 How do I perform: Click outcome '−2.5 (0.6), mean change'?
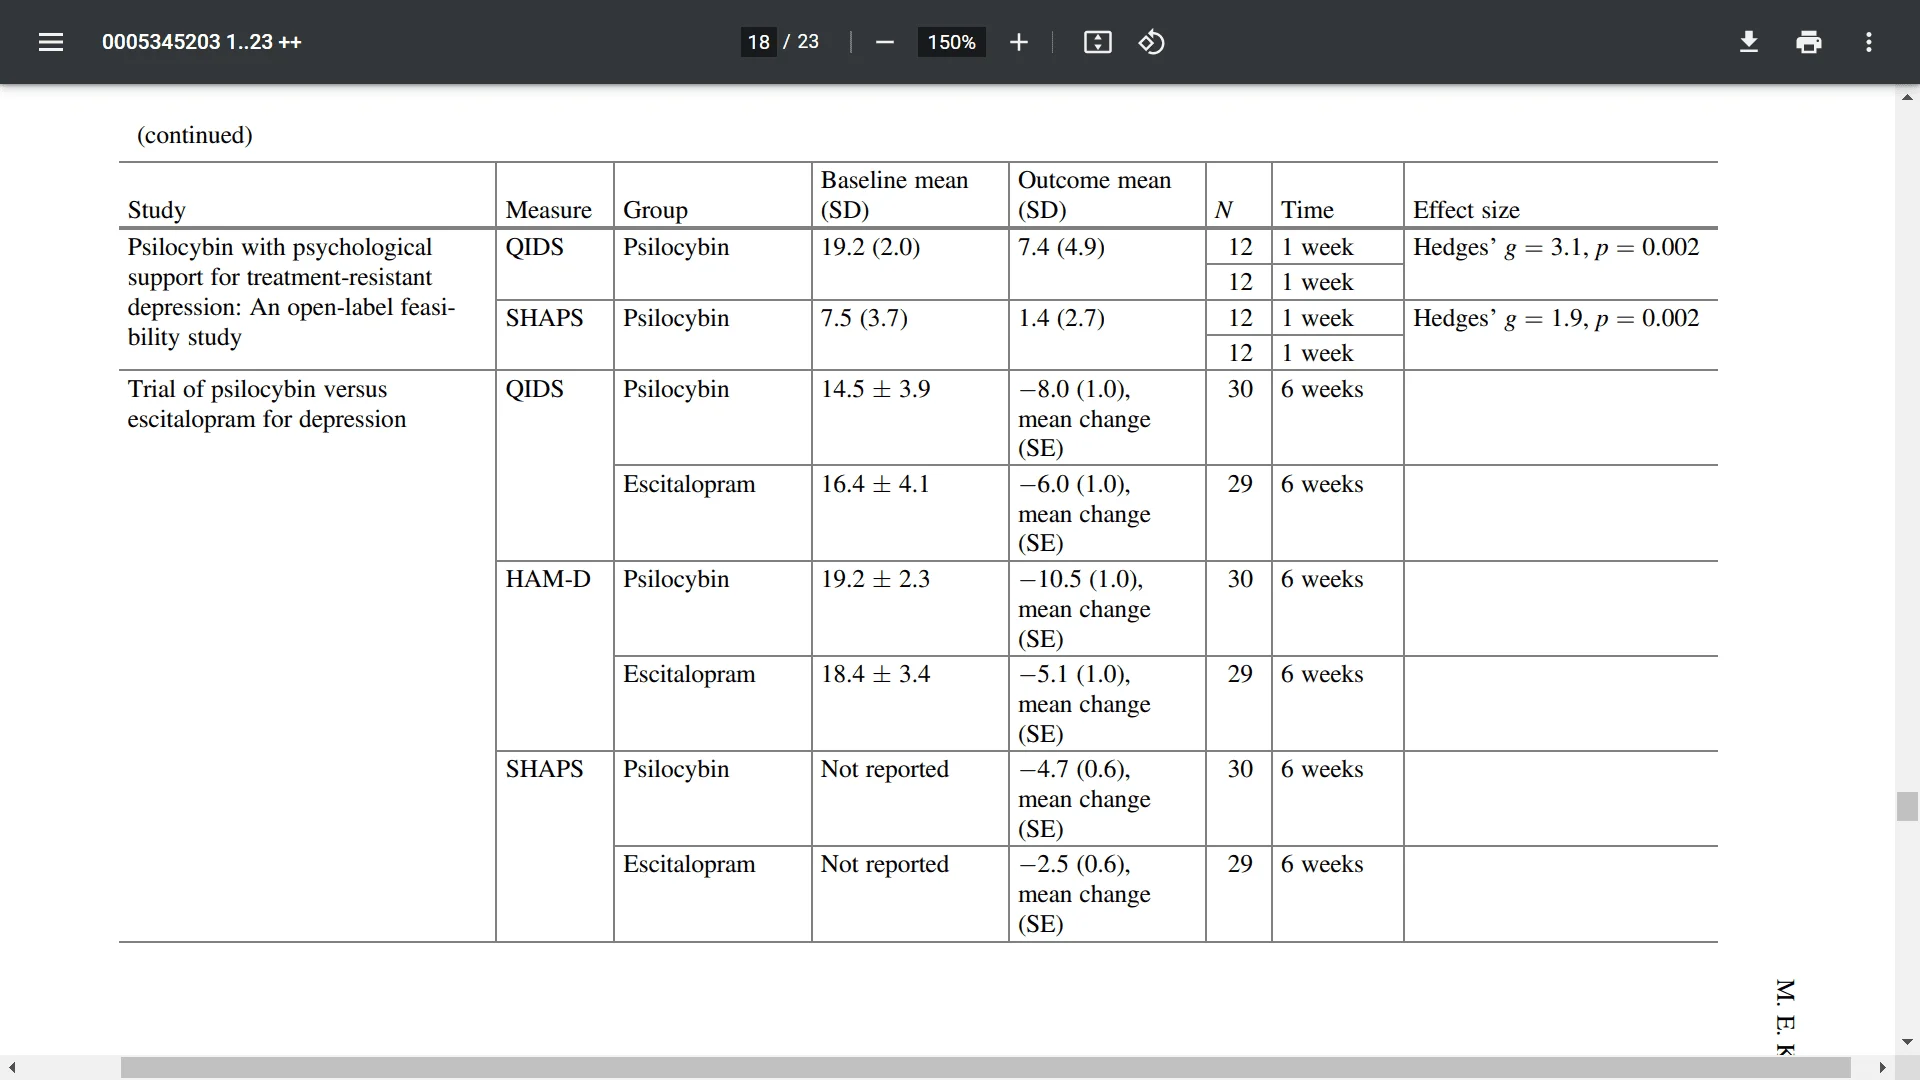tap(1084, 879)
